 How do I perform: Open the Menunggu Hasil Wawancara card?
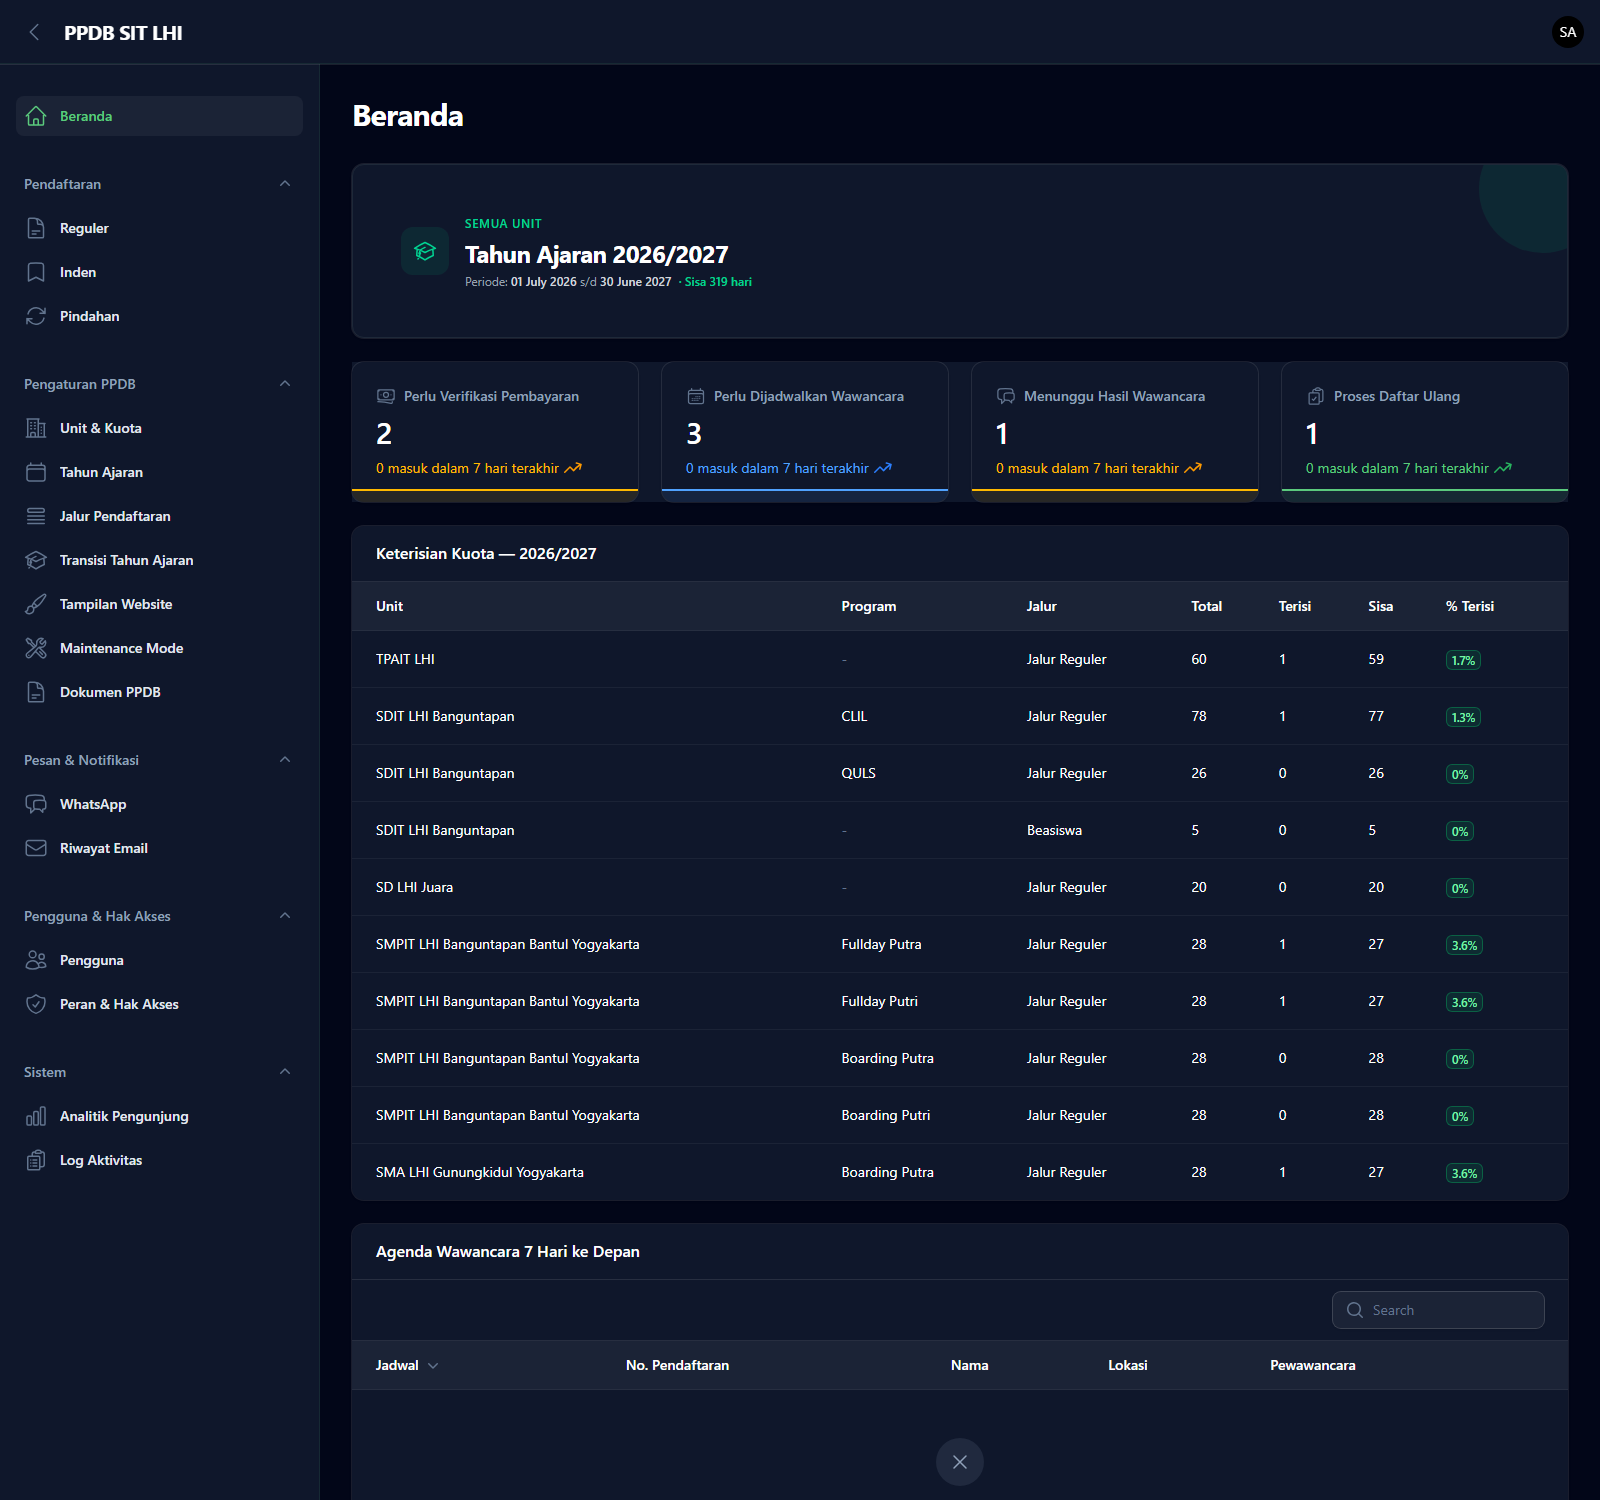pyautogui.click(x=1115, y=432)
